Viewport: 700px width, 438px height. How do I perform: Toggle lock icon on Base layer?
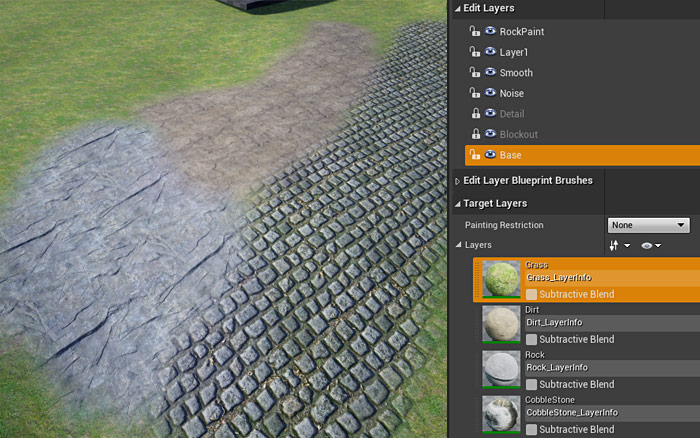475,154
